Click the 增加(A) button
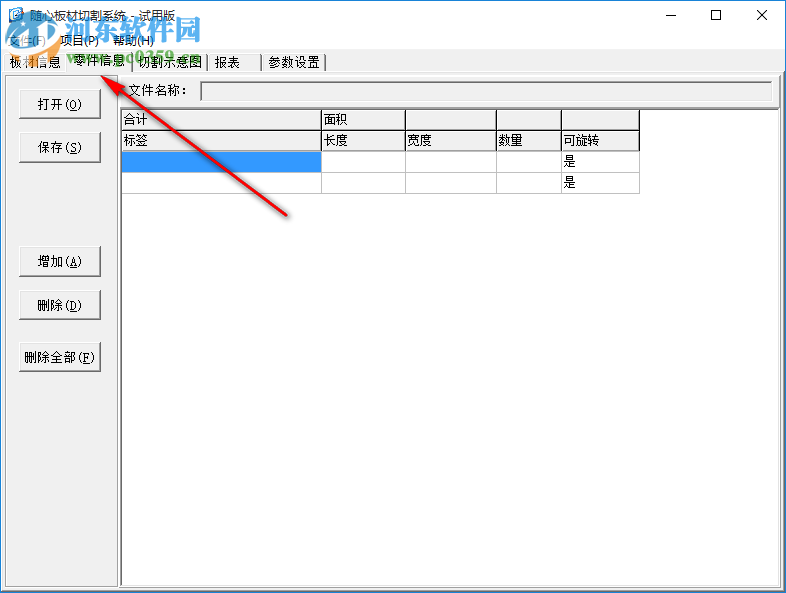The image size is (786, 593). (x=60, y=261)
